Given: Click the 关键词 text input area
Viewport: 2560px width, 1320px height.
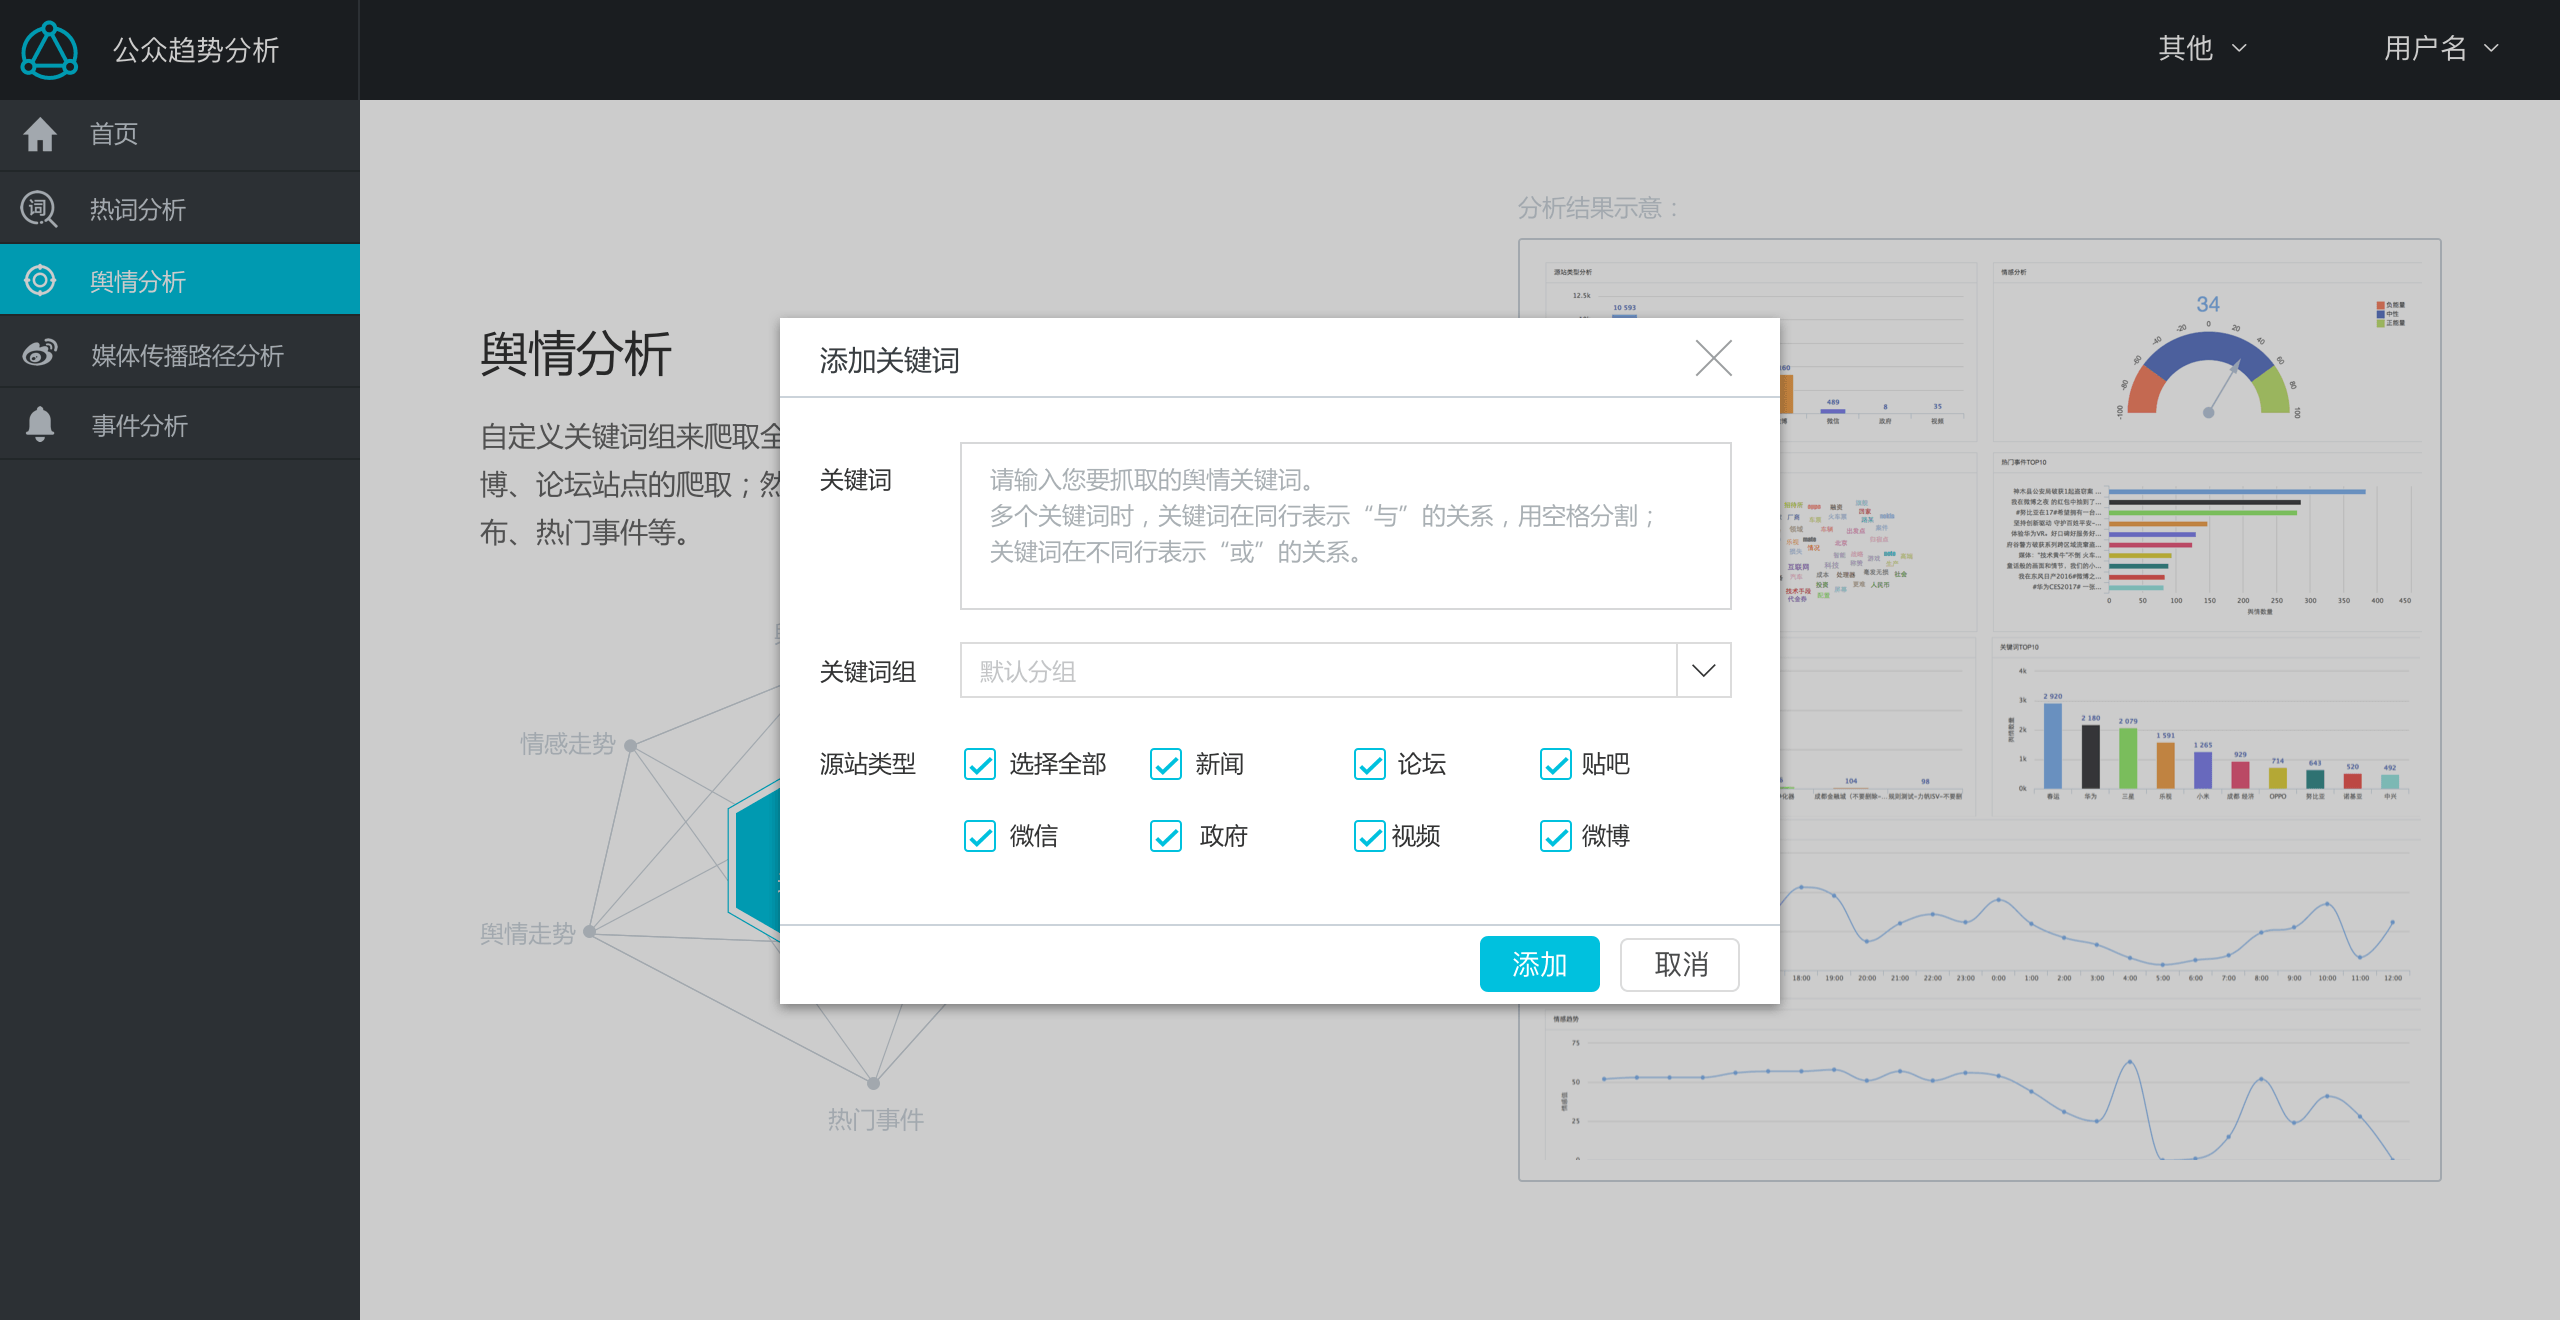Looking at the screenshot, I should (1345, 526).
